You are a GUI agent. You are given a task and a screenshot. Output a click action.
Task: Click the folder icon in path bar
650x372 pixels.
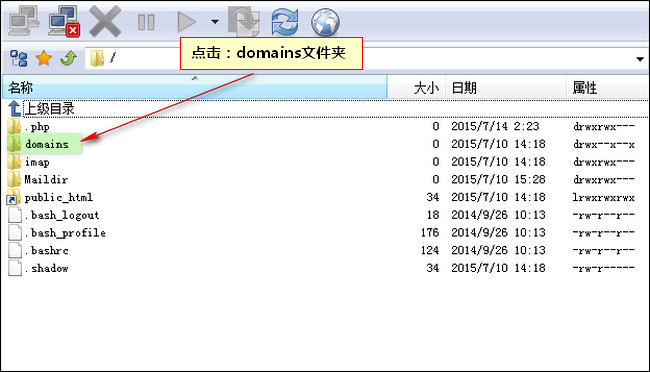[x=97, y=58]
